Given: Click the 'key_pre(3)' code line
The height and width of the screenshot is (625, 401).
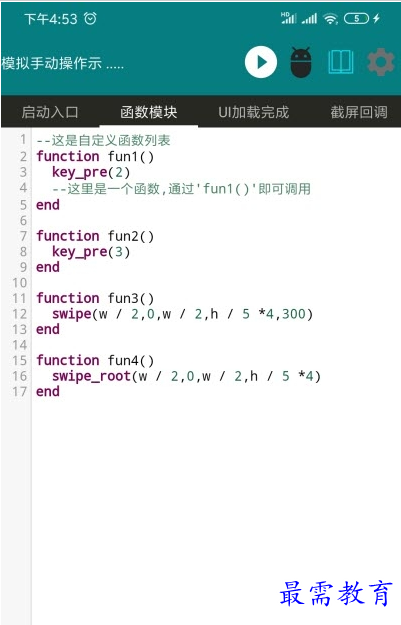Looking at the screenshot, I should 91,252.
